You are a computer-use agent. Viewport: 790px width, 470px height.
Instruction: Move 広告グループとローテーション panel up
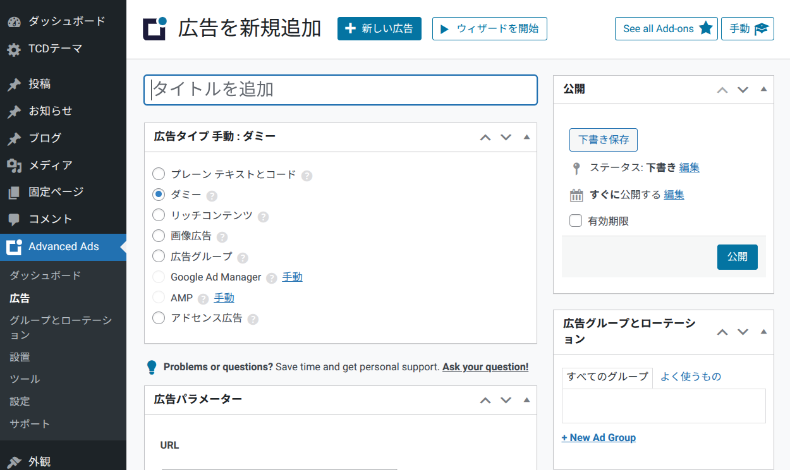click(x=722, y=332)
